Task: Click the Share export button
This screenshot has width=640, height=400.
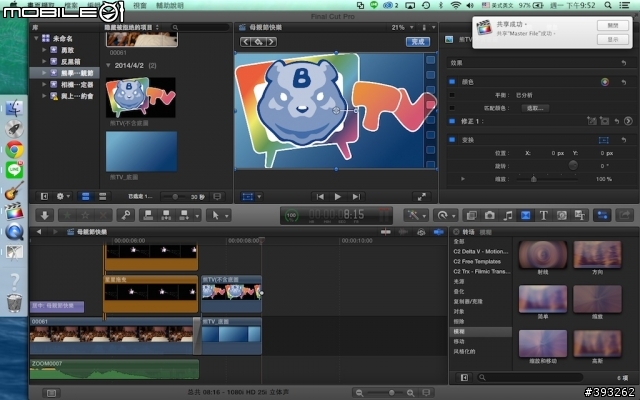Action: point(624,215)
